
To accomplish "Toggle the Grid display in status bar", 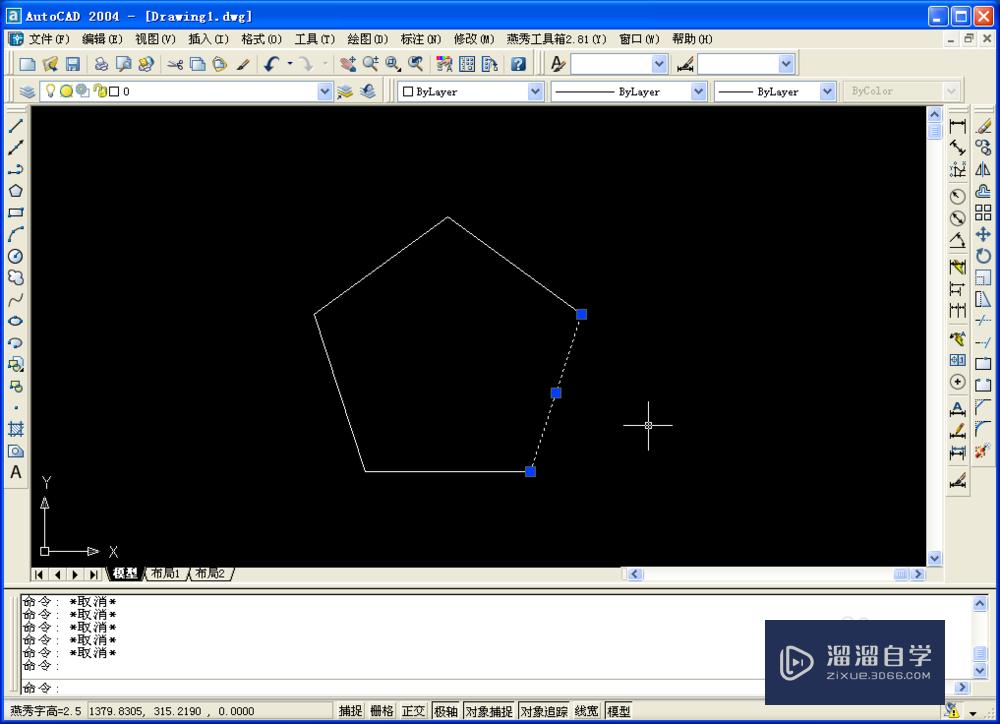I will click(x=381, y=710).
